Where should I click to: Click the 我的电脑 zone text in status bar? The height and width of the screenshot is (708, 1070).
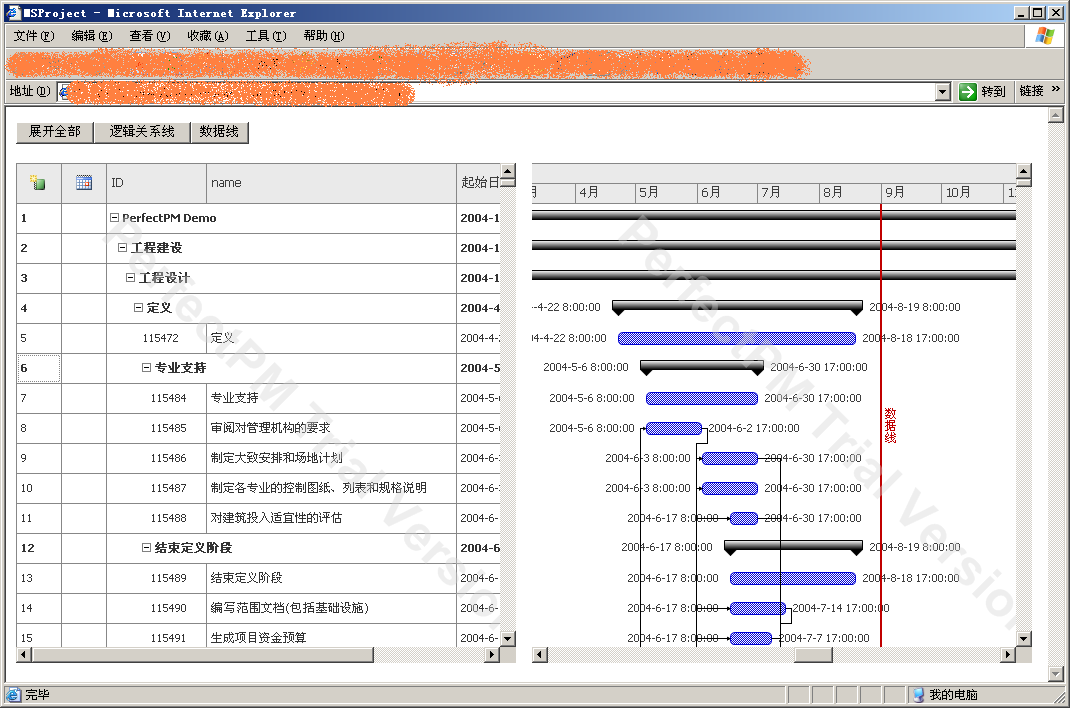tap(953, 694)
